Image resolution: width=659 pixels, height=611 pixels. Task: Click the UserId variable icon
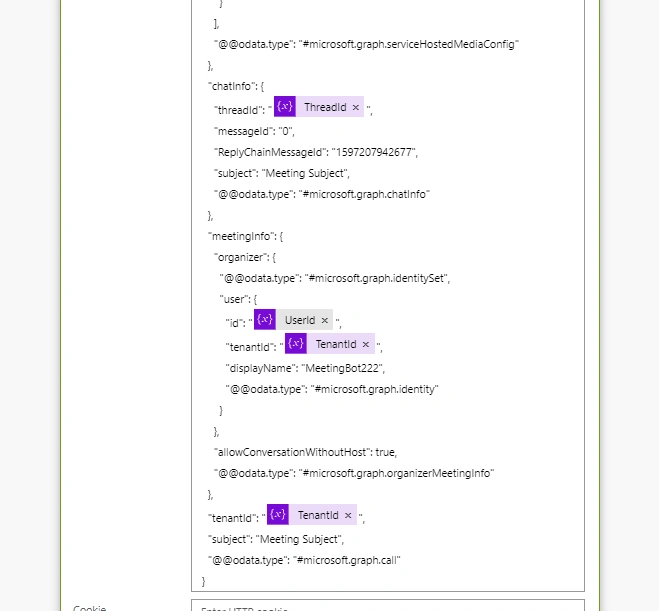pos(265,319)
